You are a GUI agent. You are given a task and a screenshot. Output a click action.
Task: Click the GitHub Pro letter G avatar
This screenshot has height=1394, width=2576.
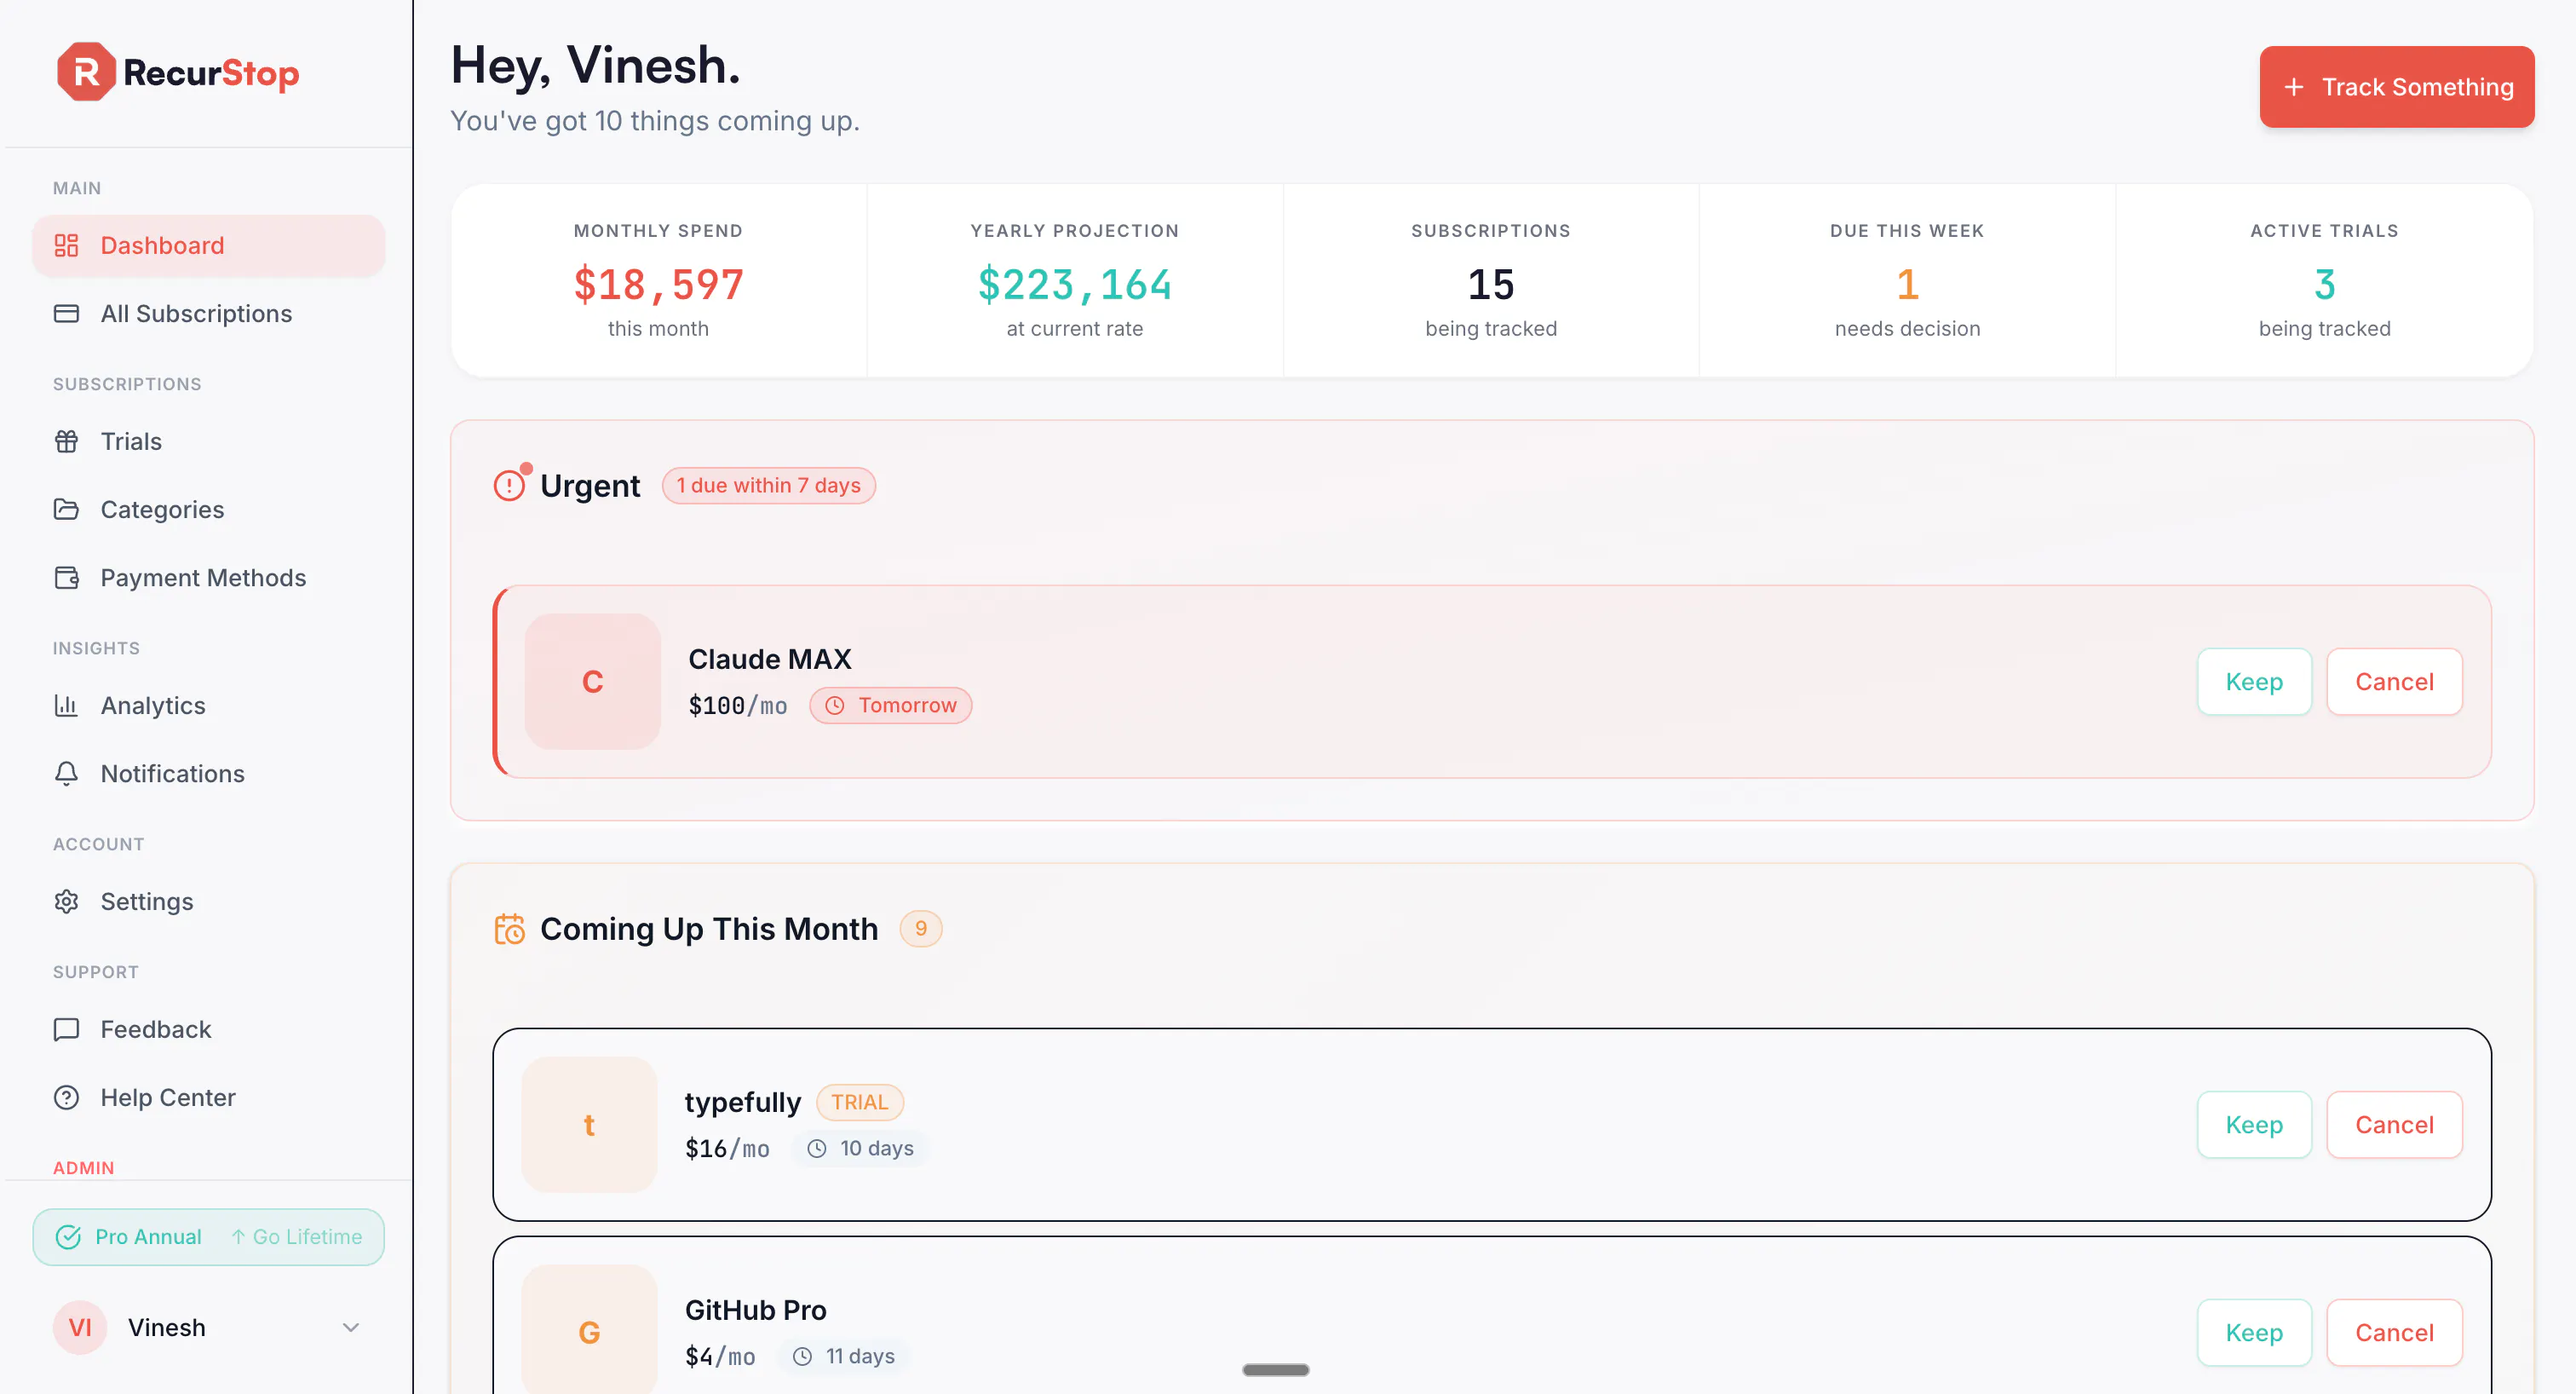pos(589,1330)
